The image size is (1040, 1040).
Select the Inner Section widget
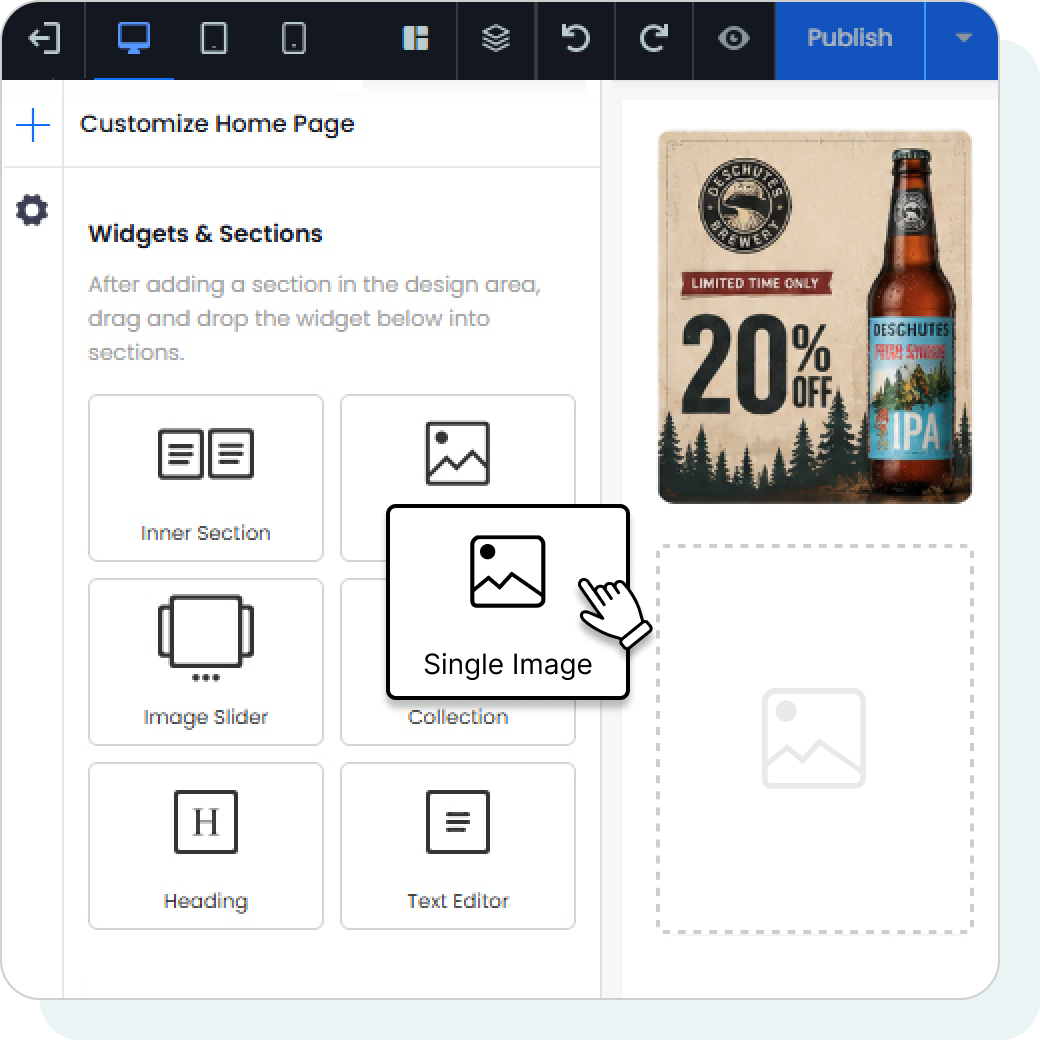[206, 478]
